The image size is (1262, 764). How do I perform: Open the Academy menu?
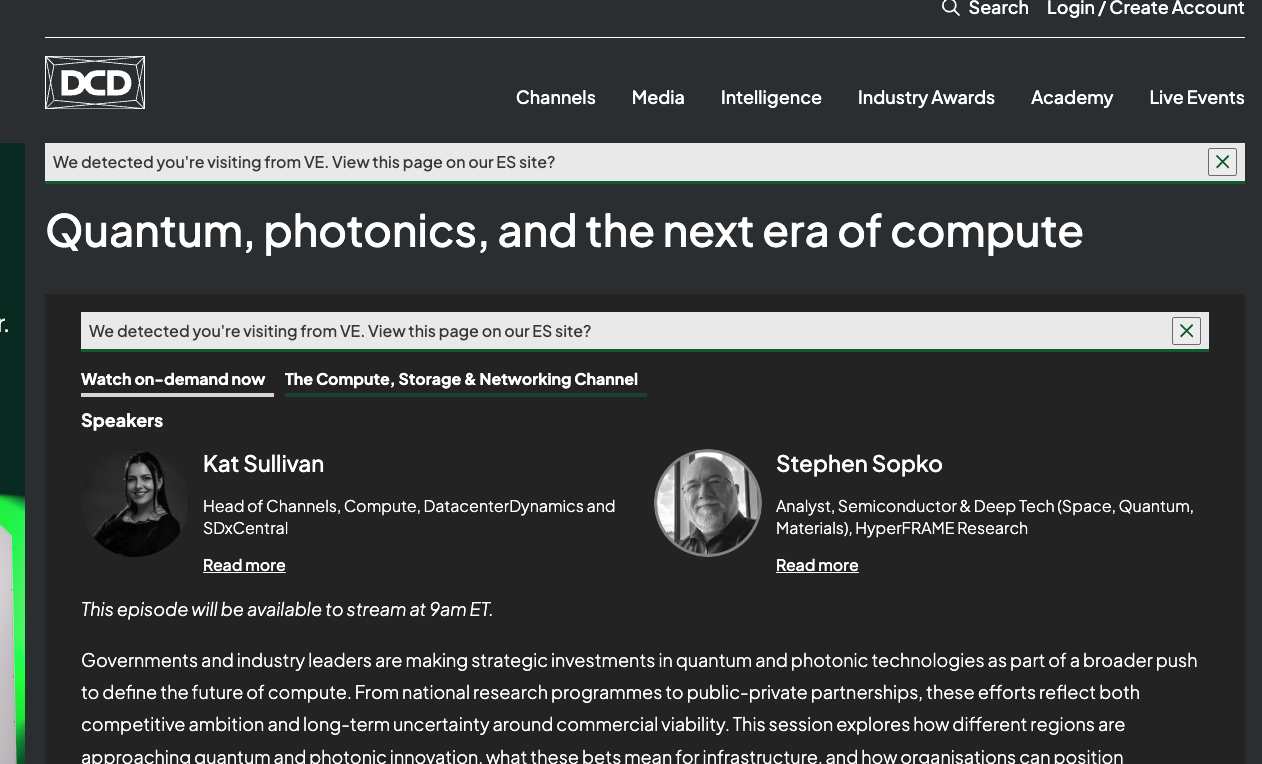(1072, 97)
